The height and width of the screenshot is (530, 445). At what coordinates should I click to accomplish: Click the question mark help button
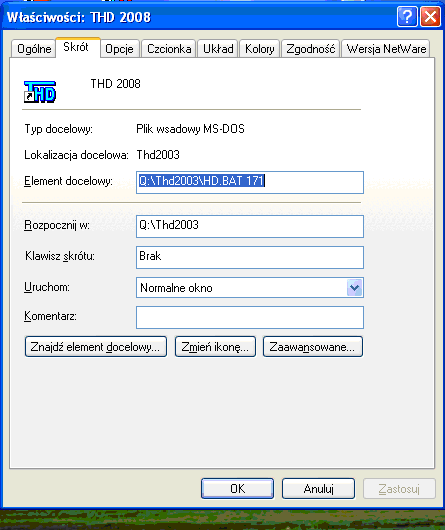coord(407,16)
